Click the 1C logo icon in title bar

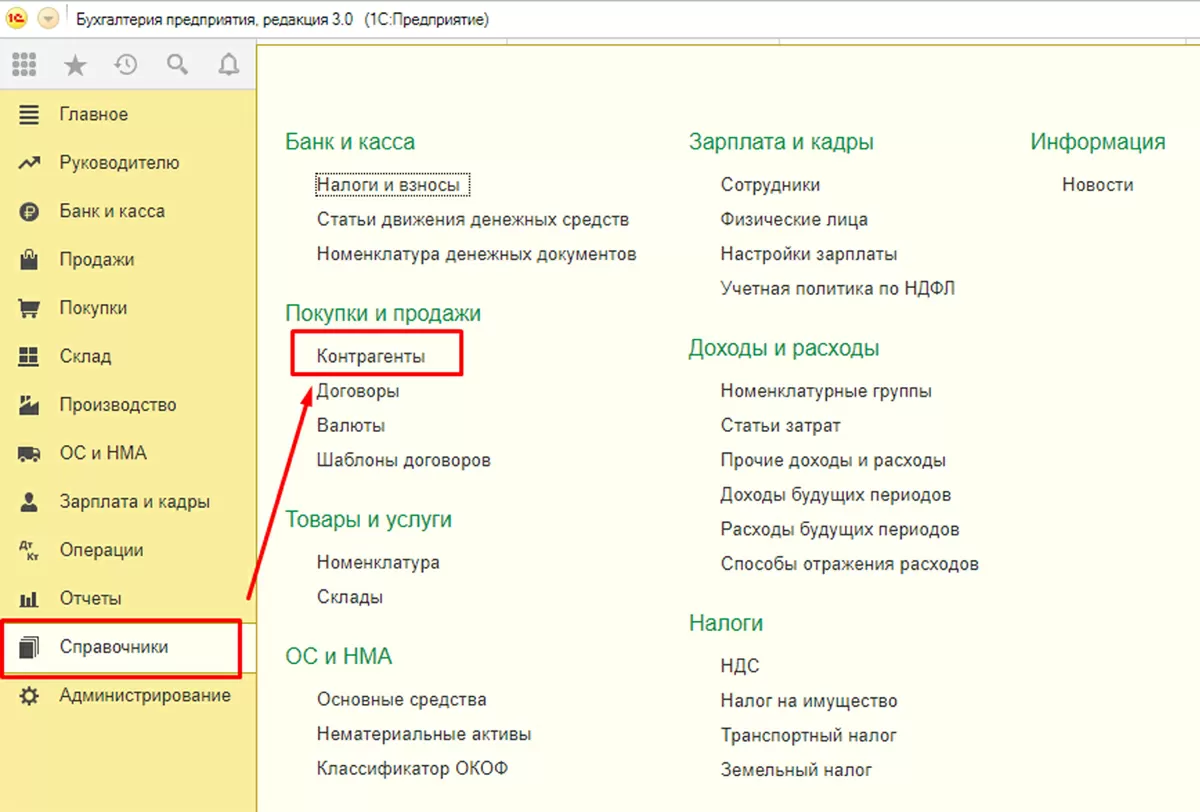point(17,19)
